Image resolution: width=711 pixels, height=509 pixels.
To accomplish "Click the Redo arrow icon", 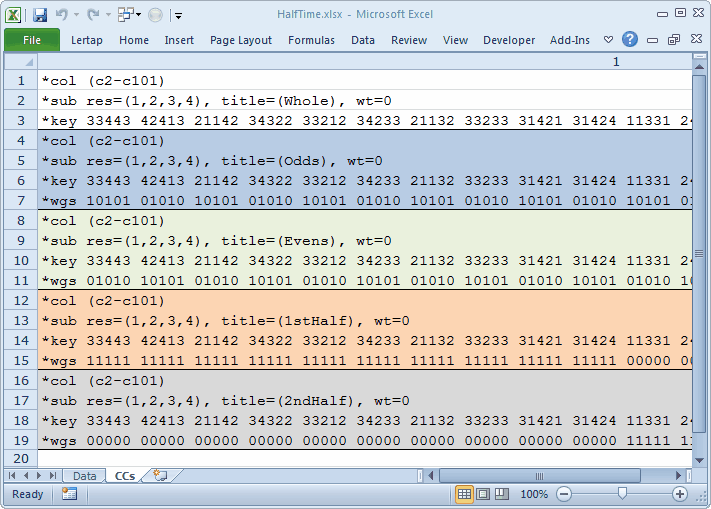I will point(91,15).
